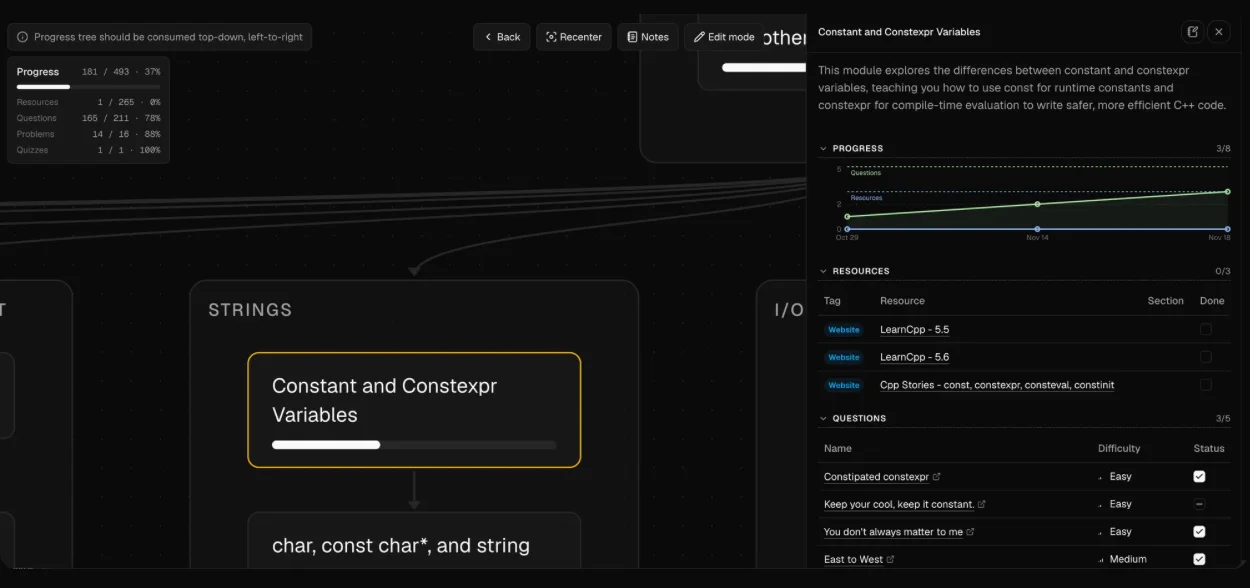
Task: Mark LearnCpp - 5.5 as done
Action: point(1206,329)
